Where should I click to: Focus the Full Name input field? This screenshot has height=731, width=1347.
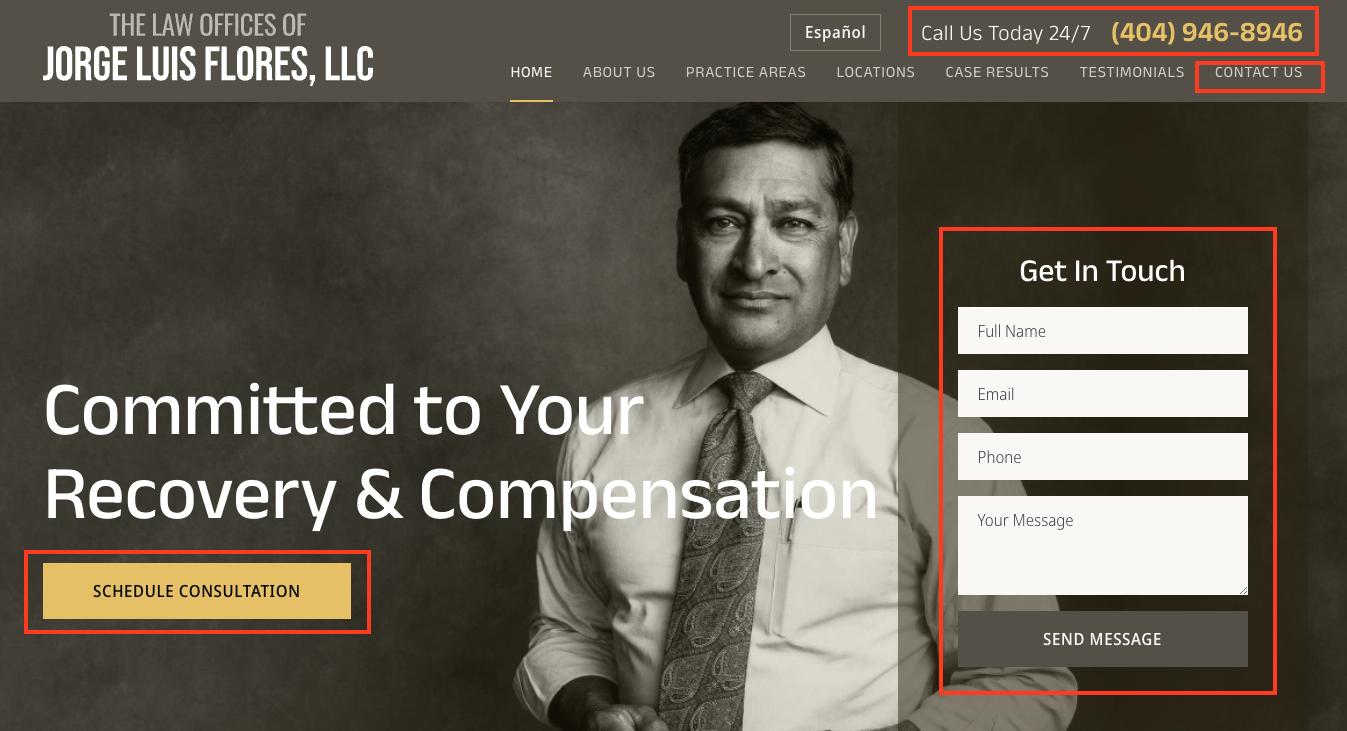[1103, 331]
